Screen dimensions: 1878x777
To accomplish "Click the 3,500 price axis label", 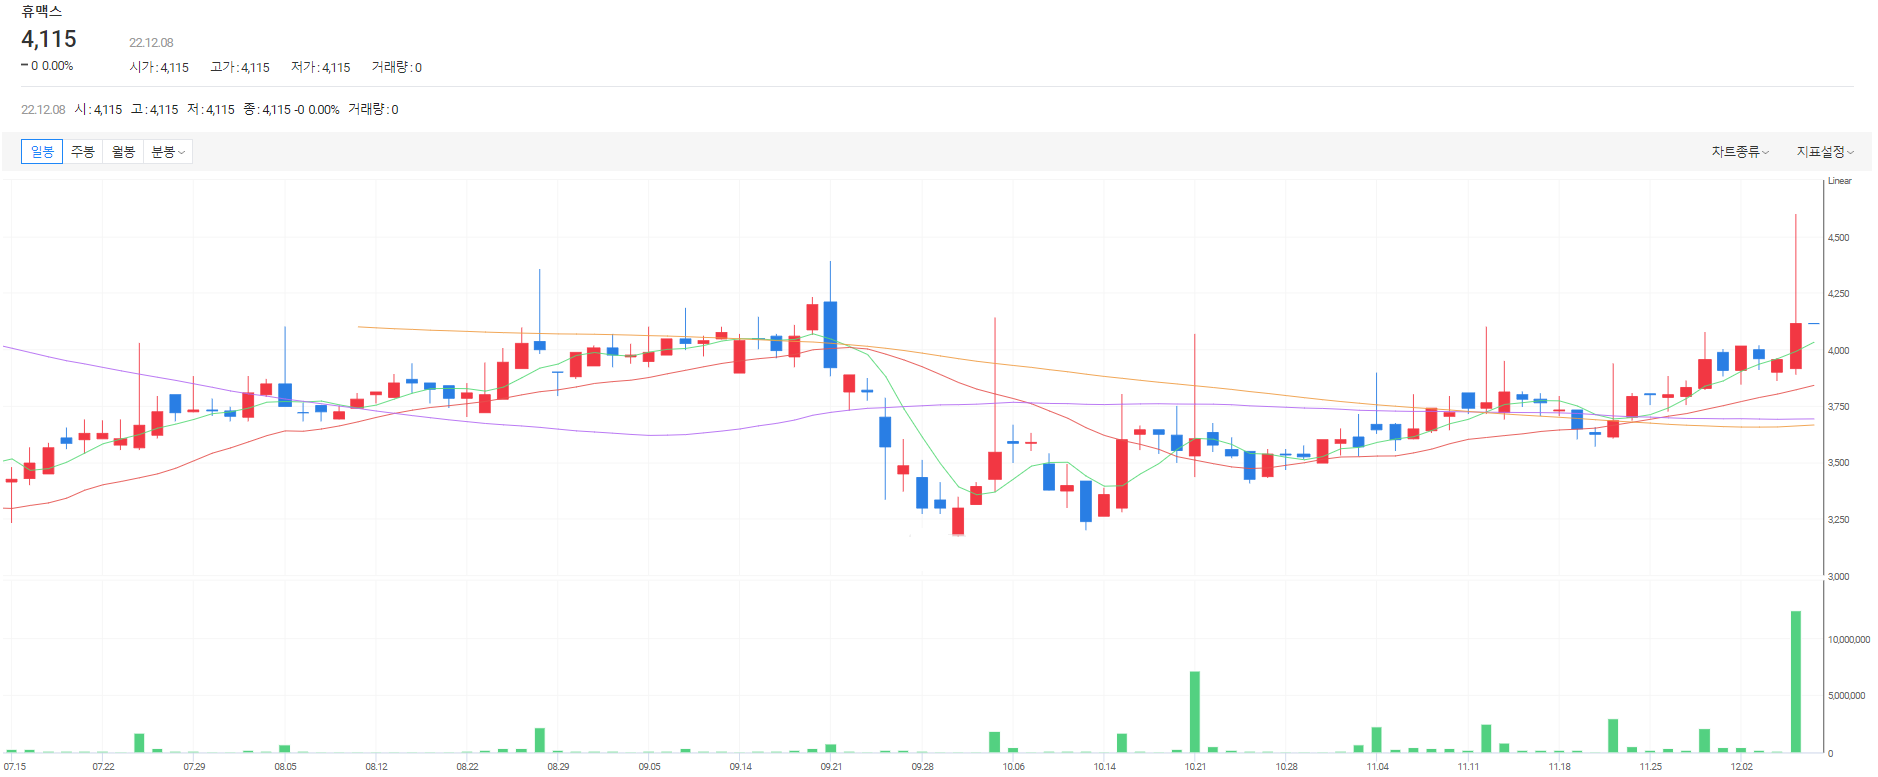I will coord(1838,463).
